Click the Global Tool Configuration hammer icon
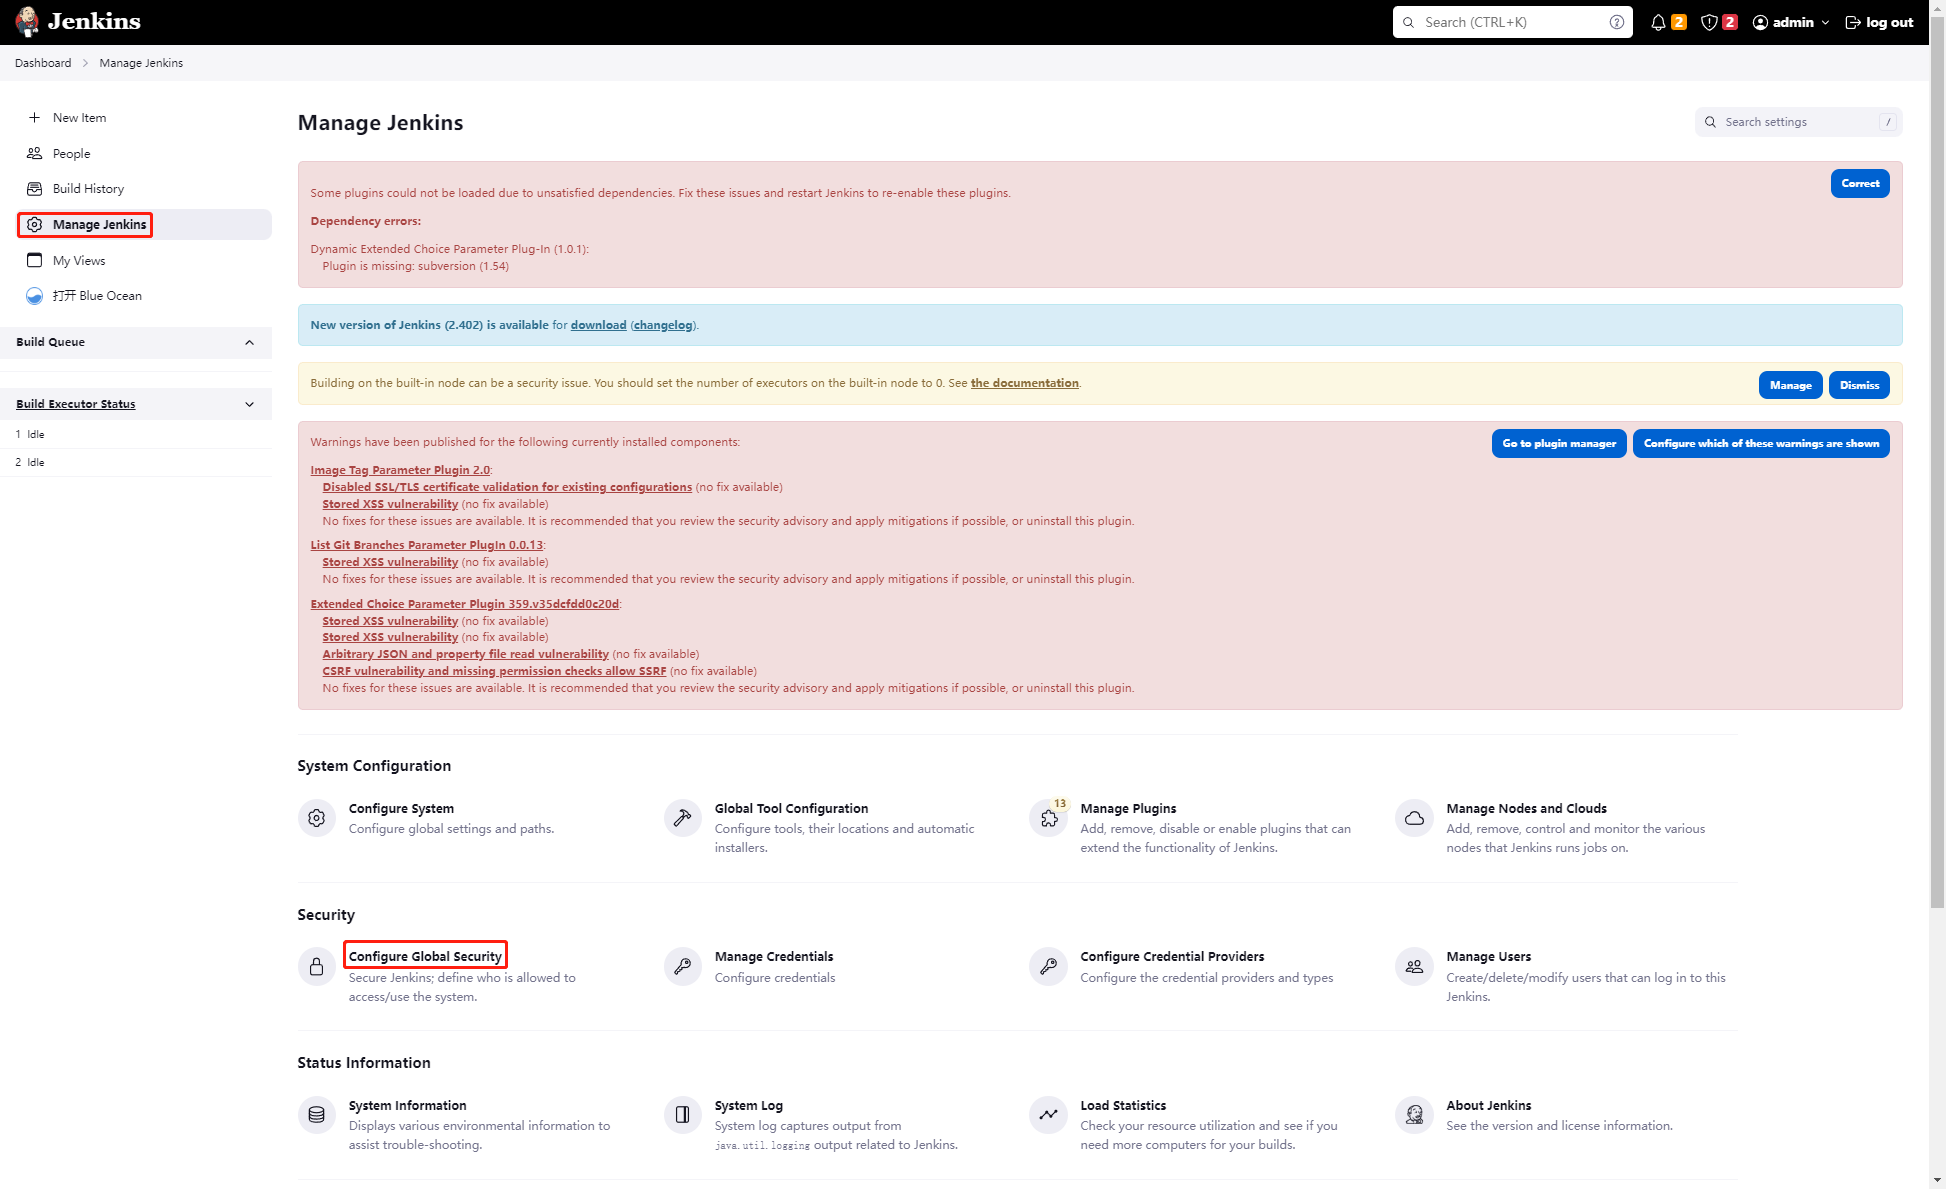The height and width of the screenshot is (1189, 1946). tap(683, 818)
